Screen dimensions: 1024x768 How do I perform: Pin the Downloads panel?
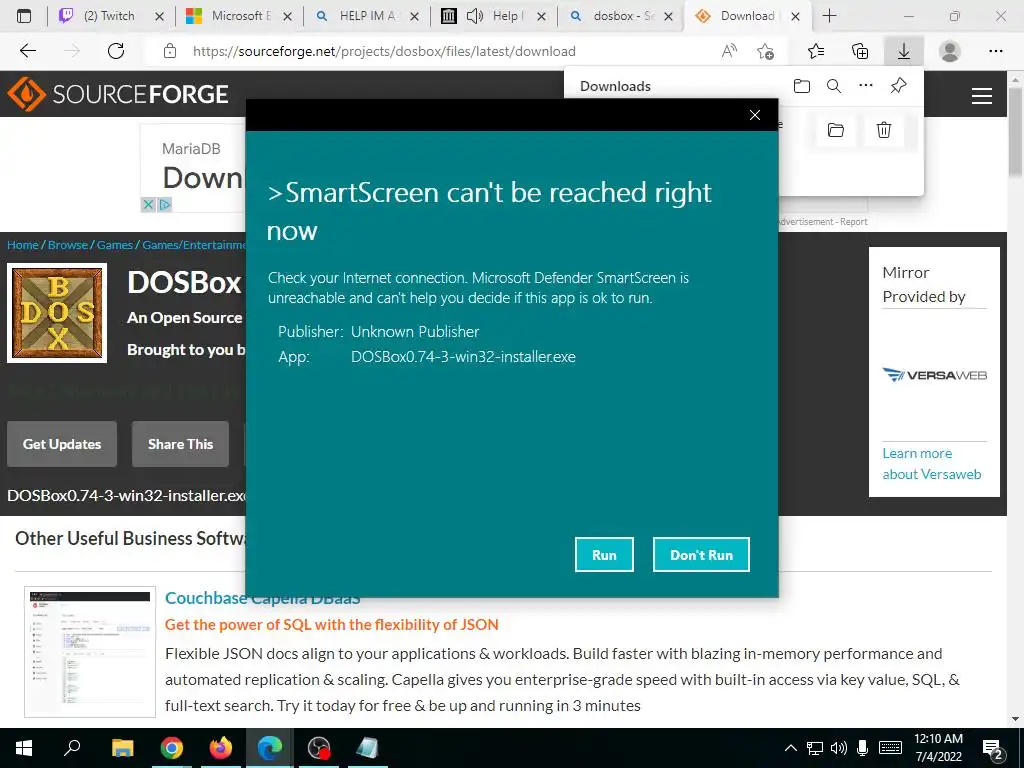[899, 86]
